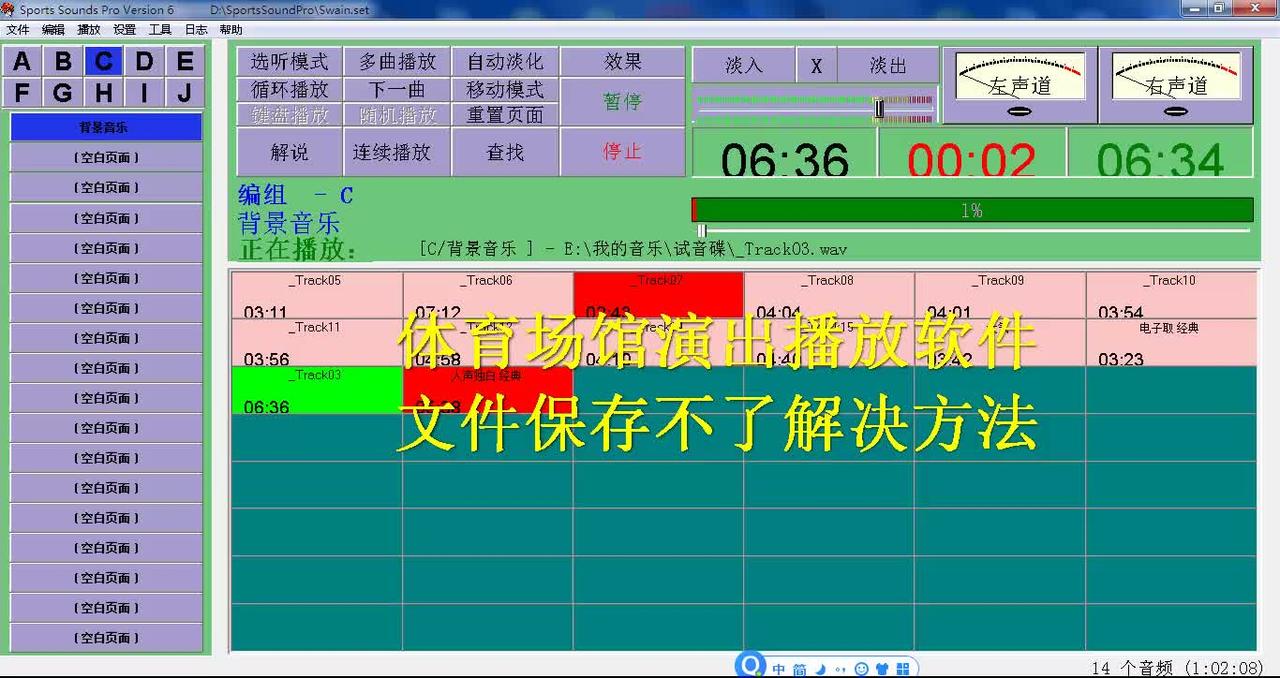This screenshot has width=1280, height=678.
Task: Open the 设置 menu
Action: (x=124, y=29)
